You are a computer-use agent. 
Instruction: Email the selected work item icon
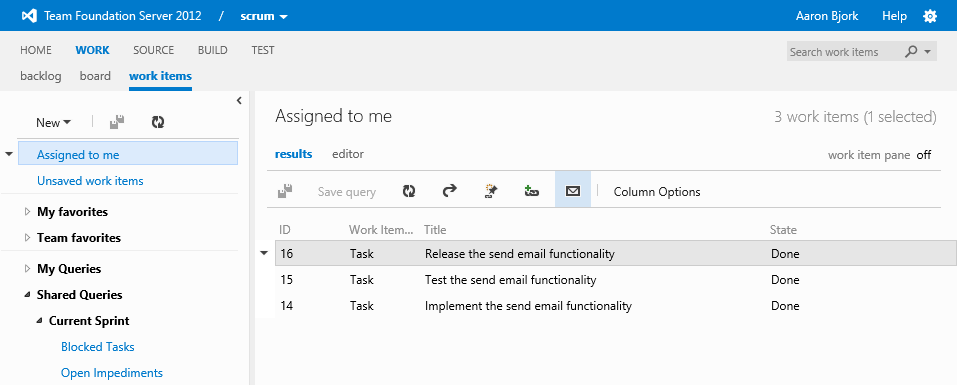[x=572, y=191]
